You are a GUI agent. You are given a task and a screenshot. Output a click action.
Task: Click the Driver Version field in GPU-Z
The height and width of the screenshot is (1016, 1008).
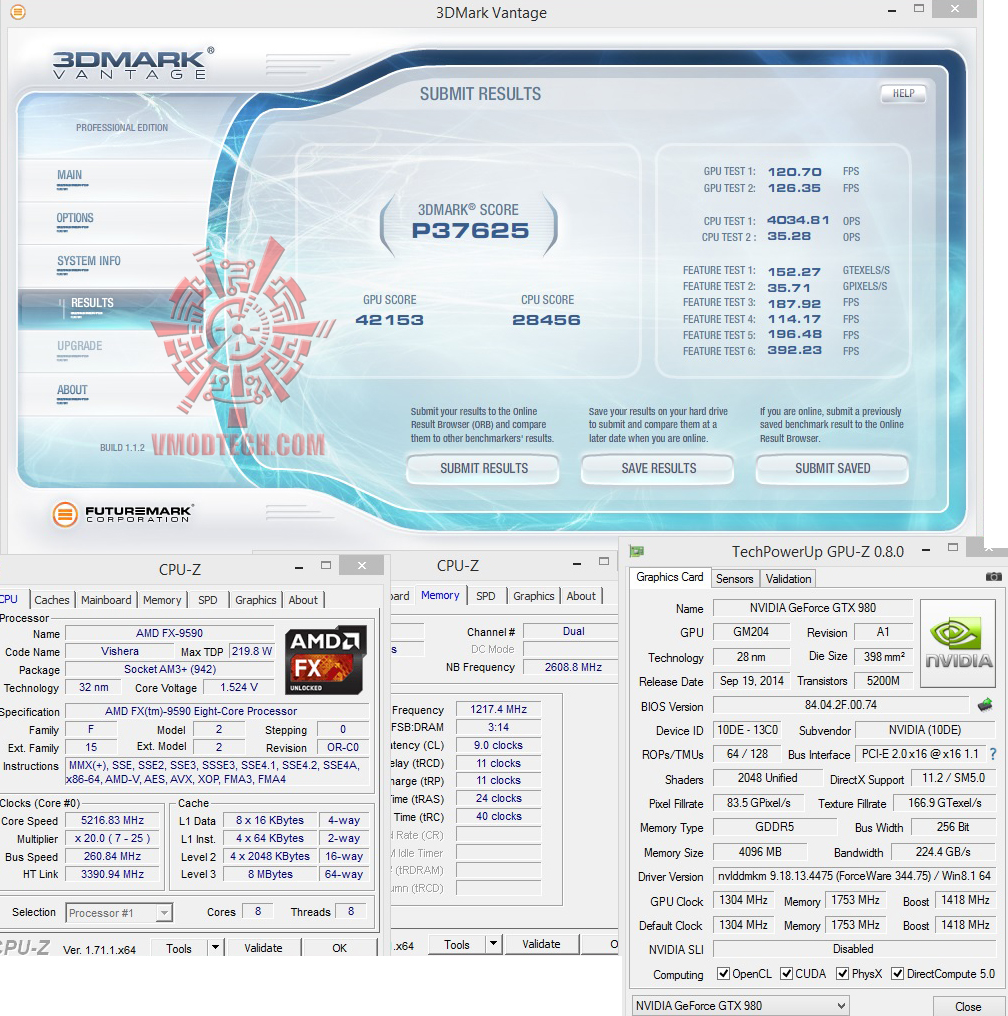coord(854,876)
